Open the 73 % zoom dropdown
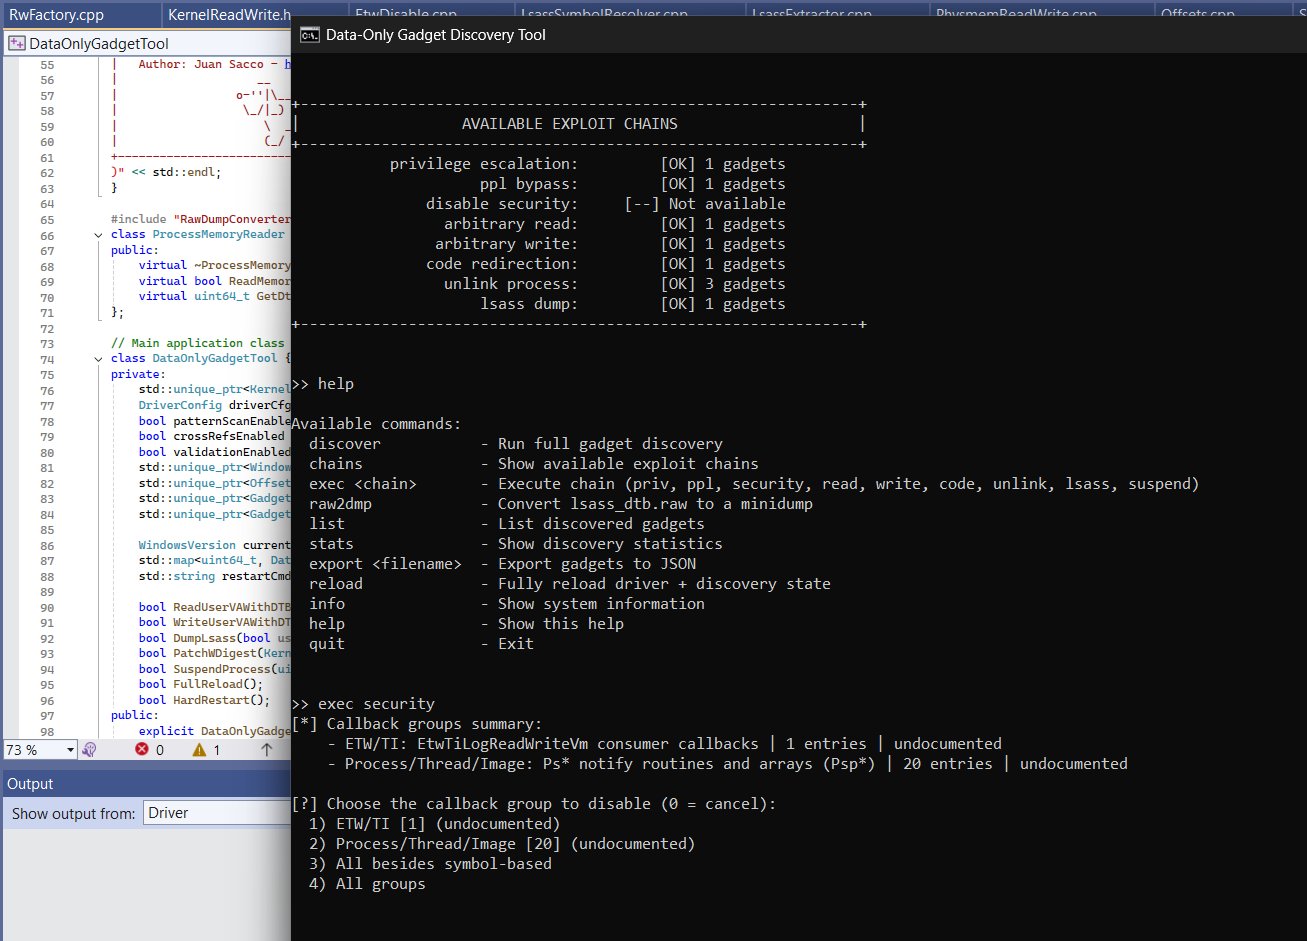This screenshot has width=1307, height=941. point(70,749)
